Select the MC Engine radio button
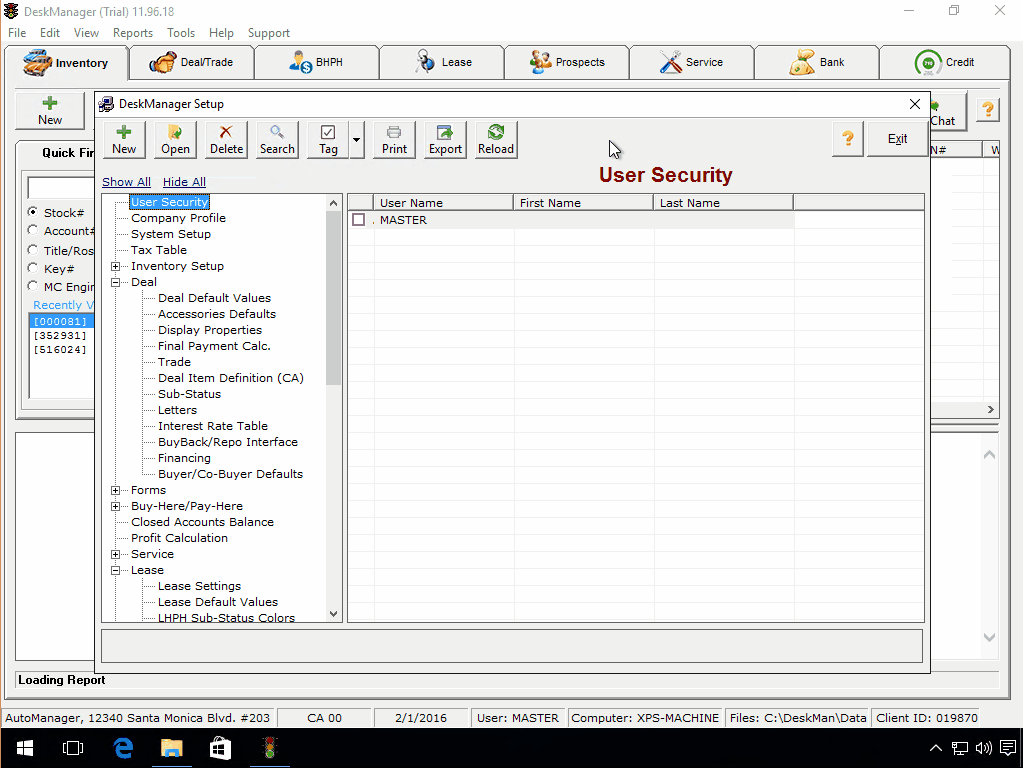This screenshot has width=1023, height=768. click(x=33, y=286)
